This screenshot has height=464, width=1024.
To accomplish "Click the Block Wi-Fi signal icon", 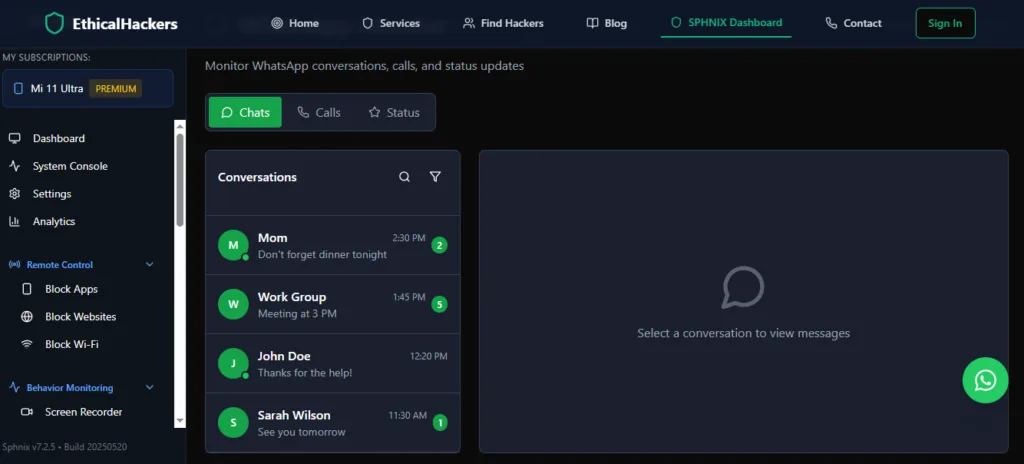I will pyautogui.click(x=27, y=344).
